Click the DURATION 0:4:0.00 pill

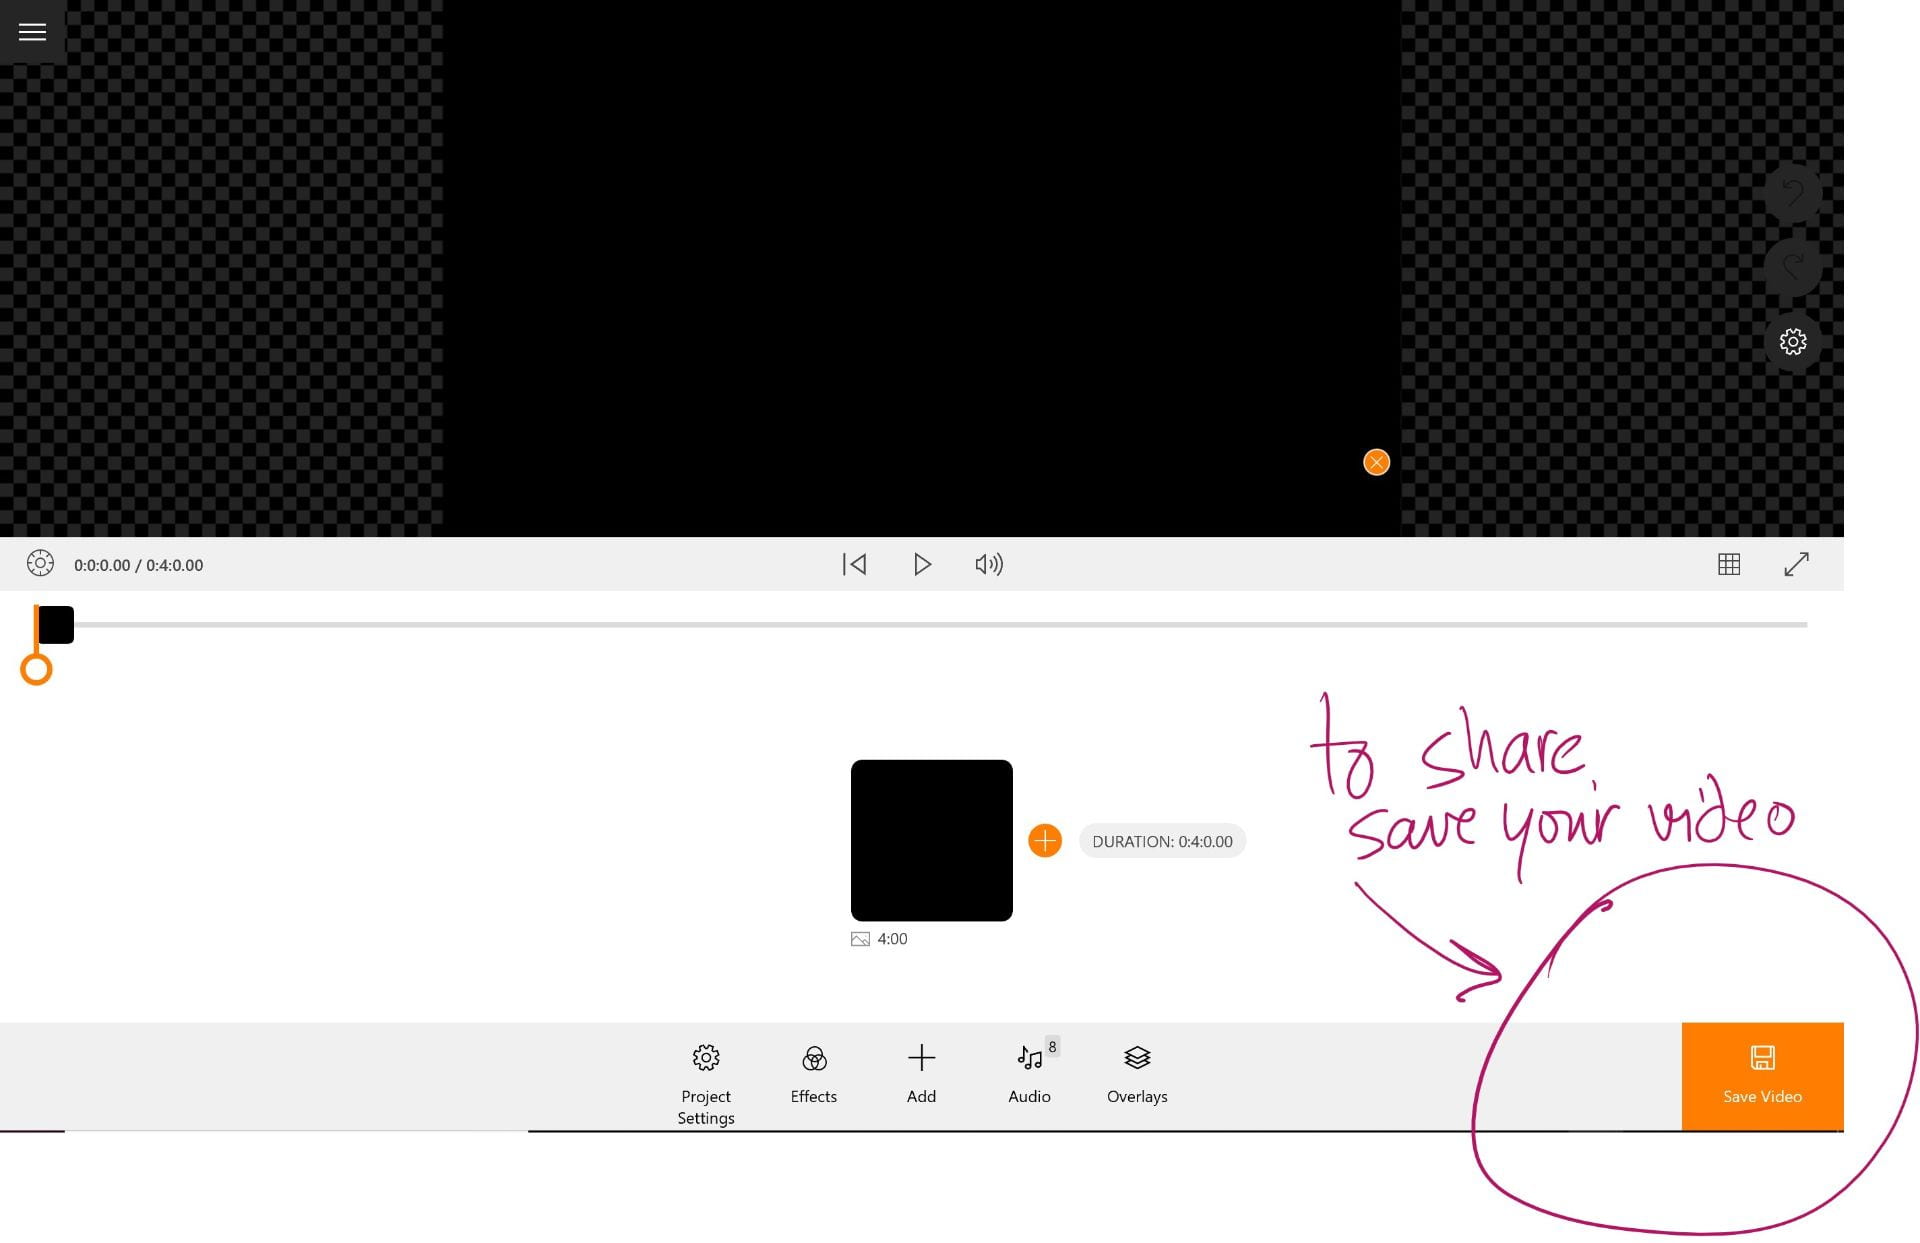[x=1162, y=841]
